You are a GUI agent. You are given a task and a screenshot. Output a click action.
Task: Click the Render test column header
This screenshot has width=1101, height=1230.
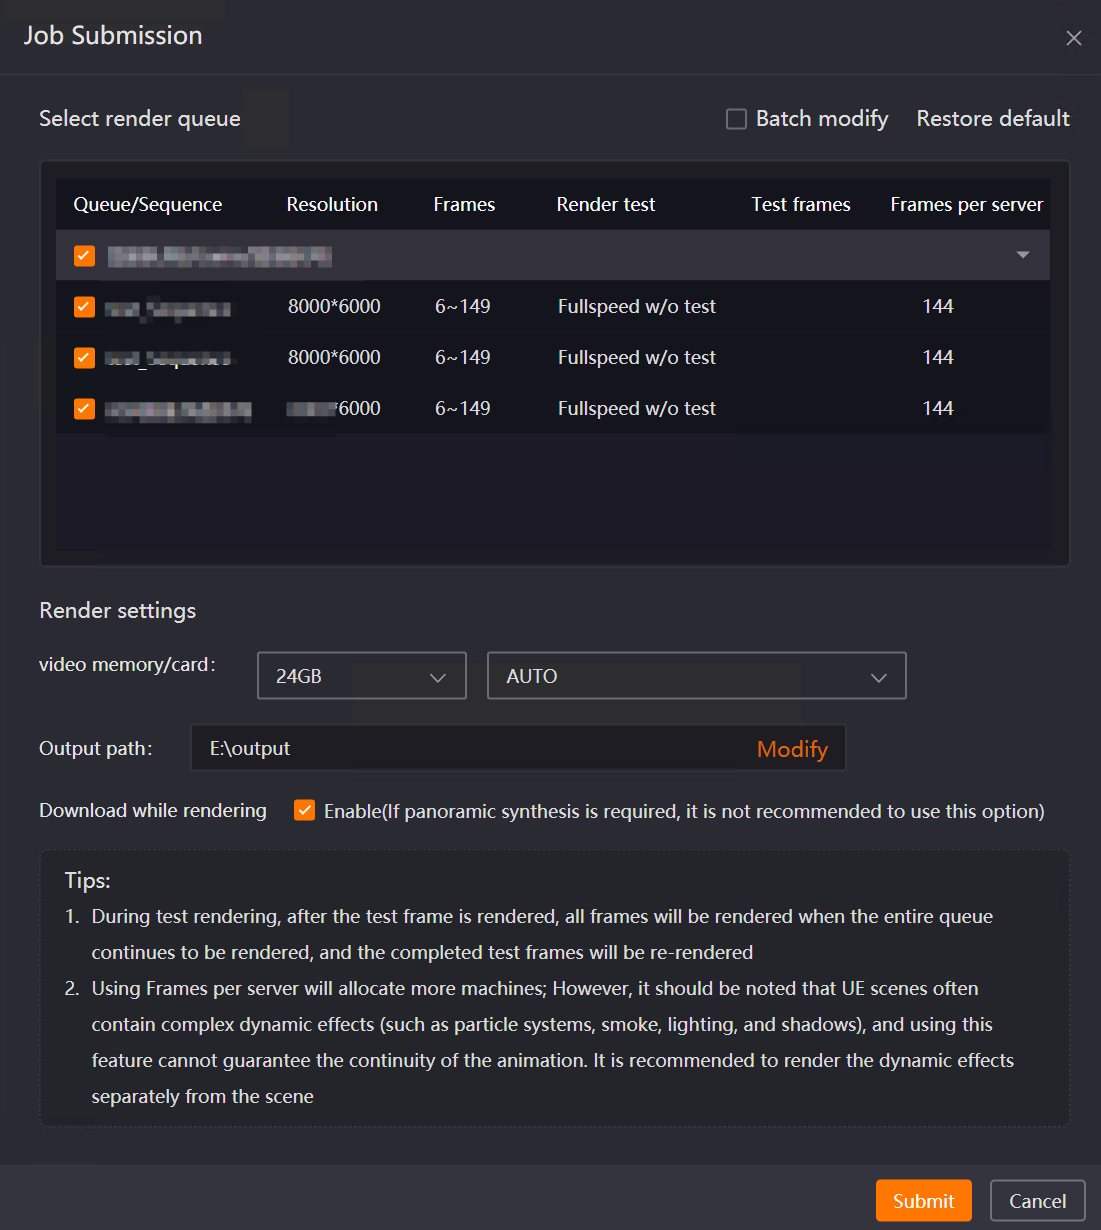pos(606,204)
